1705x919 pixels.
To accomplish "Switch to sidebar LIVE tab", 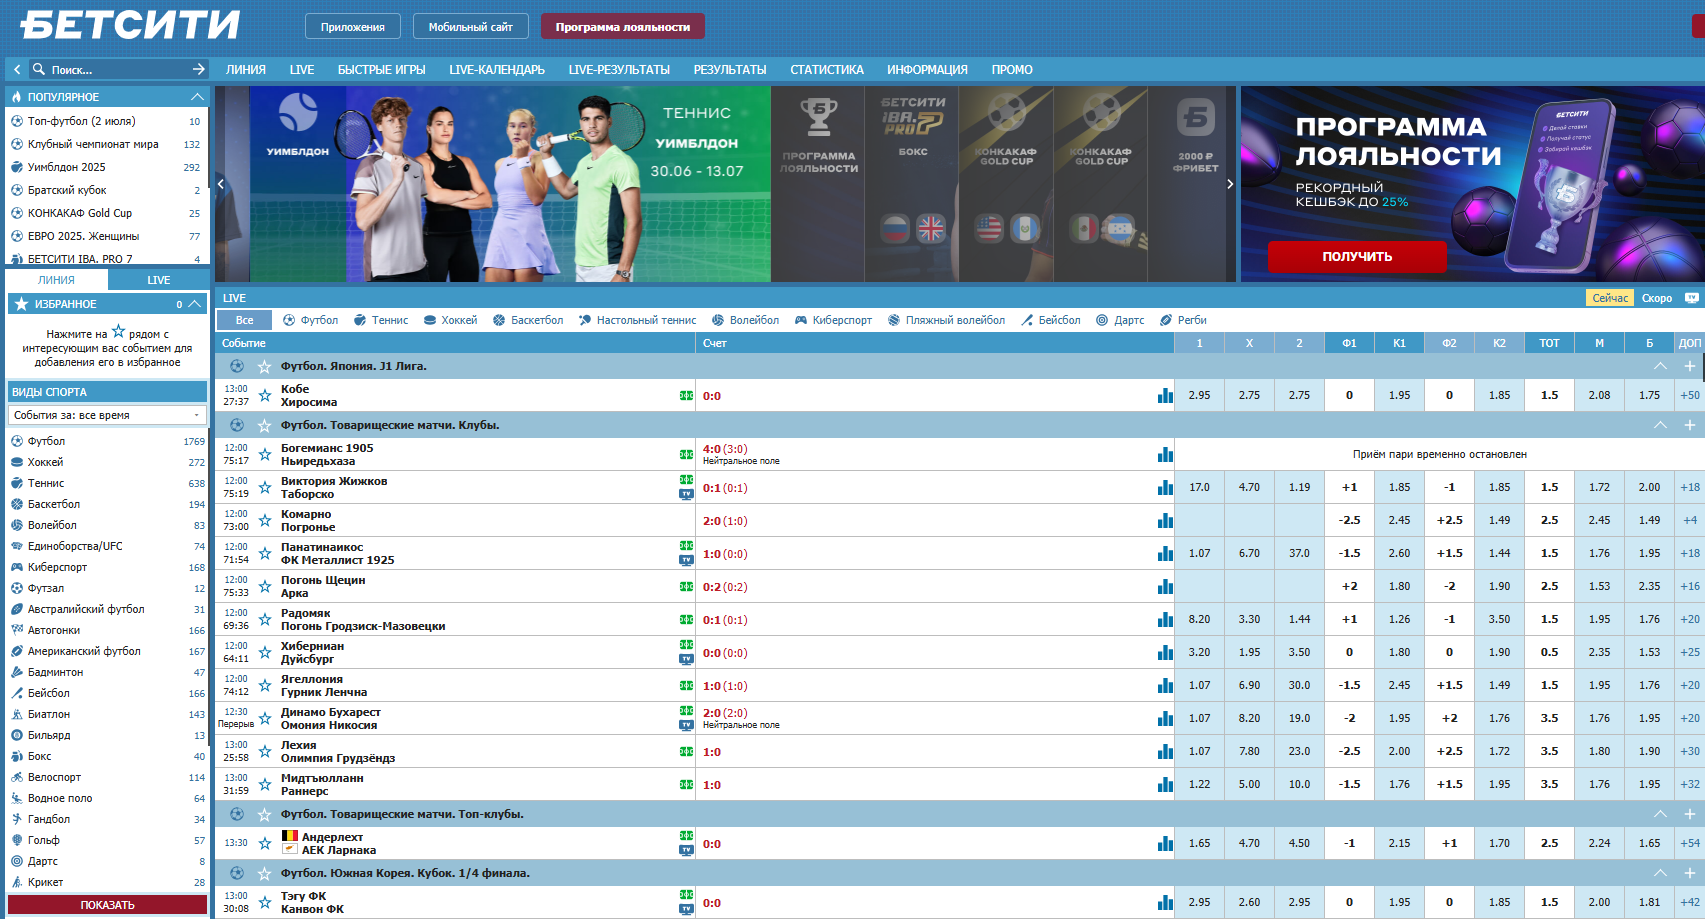I will [x=158, y=280].
